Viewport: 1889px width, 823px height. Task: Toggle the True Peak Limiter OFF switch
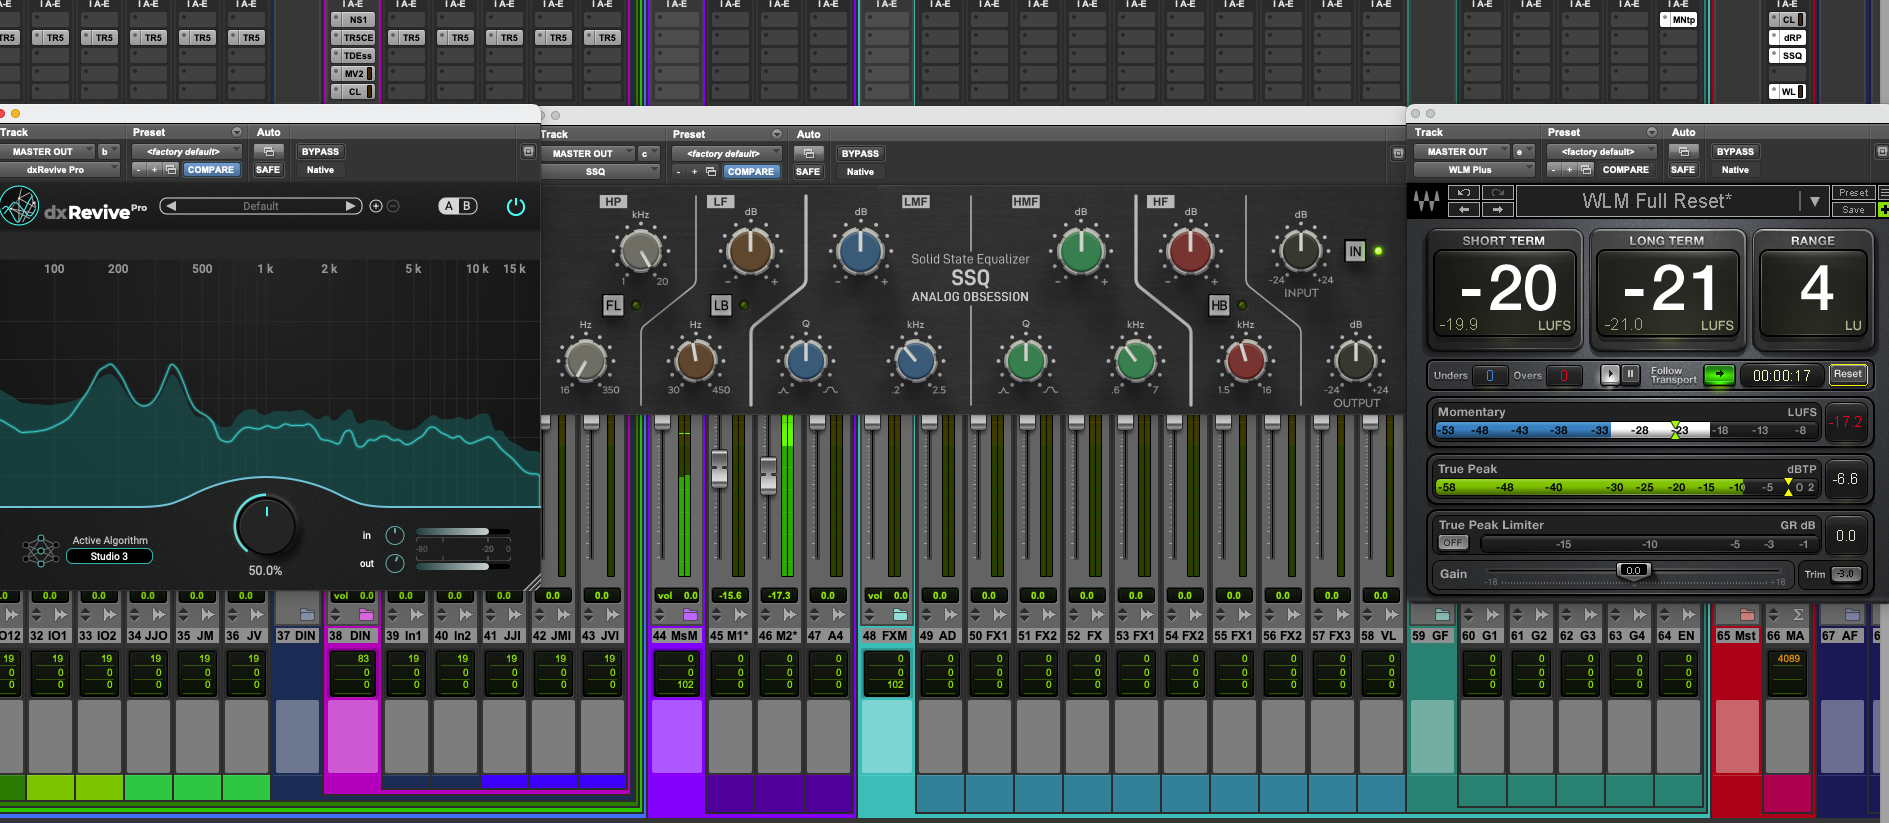pyautogui.click(x=1453, y=543)
